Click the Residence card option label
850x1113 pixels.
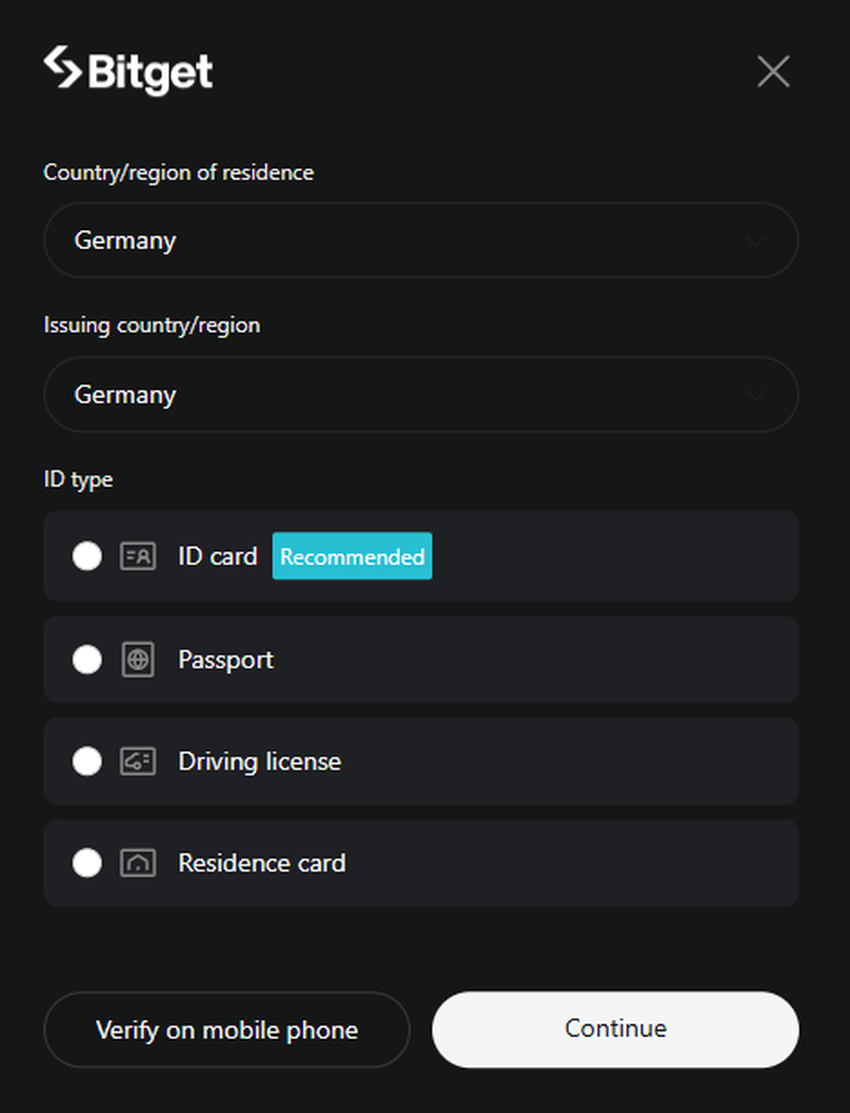(262, 863)
